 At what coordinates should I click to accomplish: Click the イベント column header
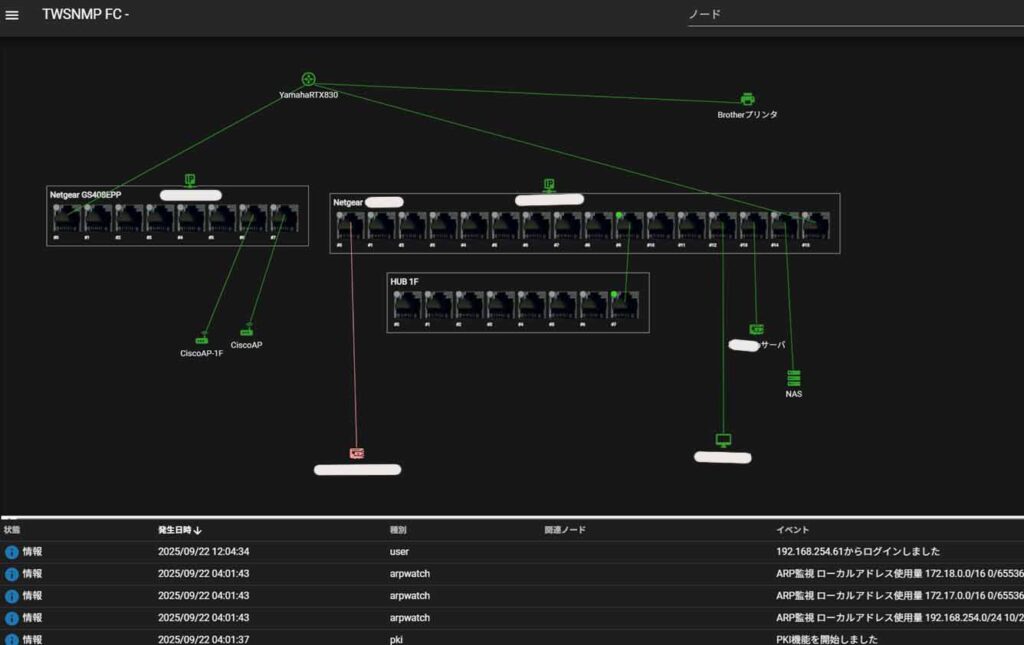792,529
